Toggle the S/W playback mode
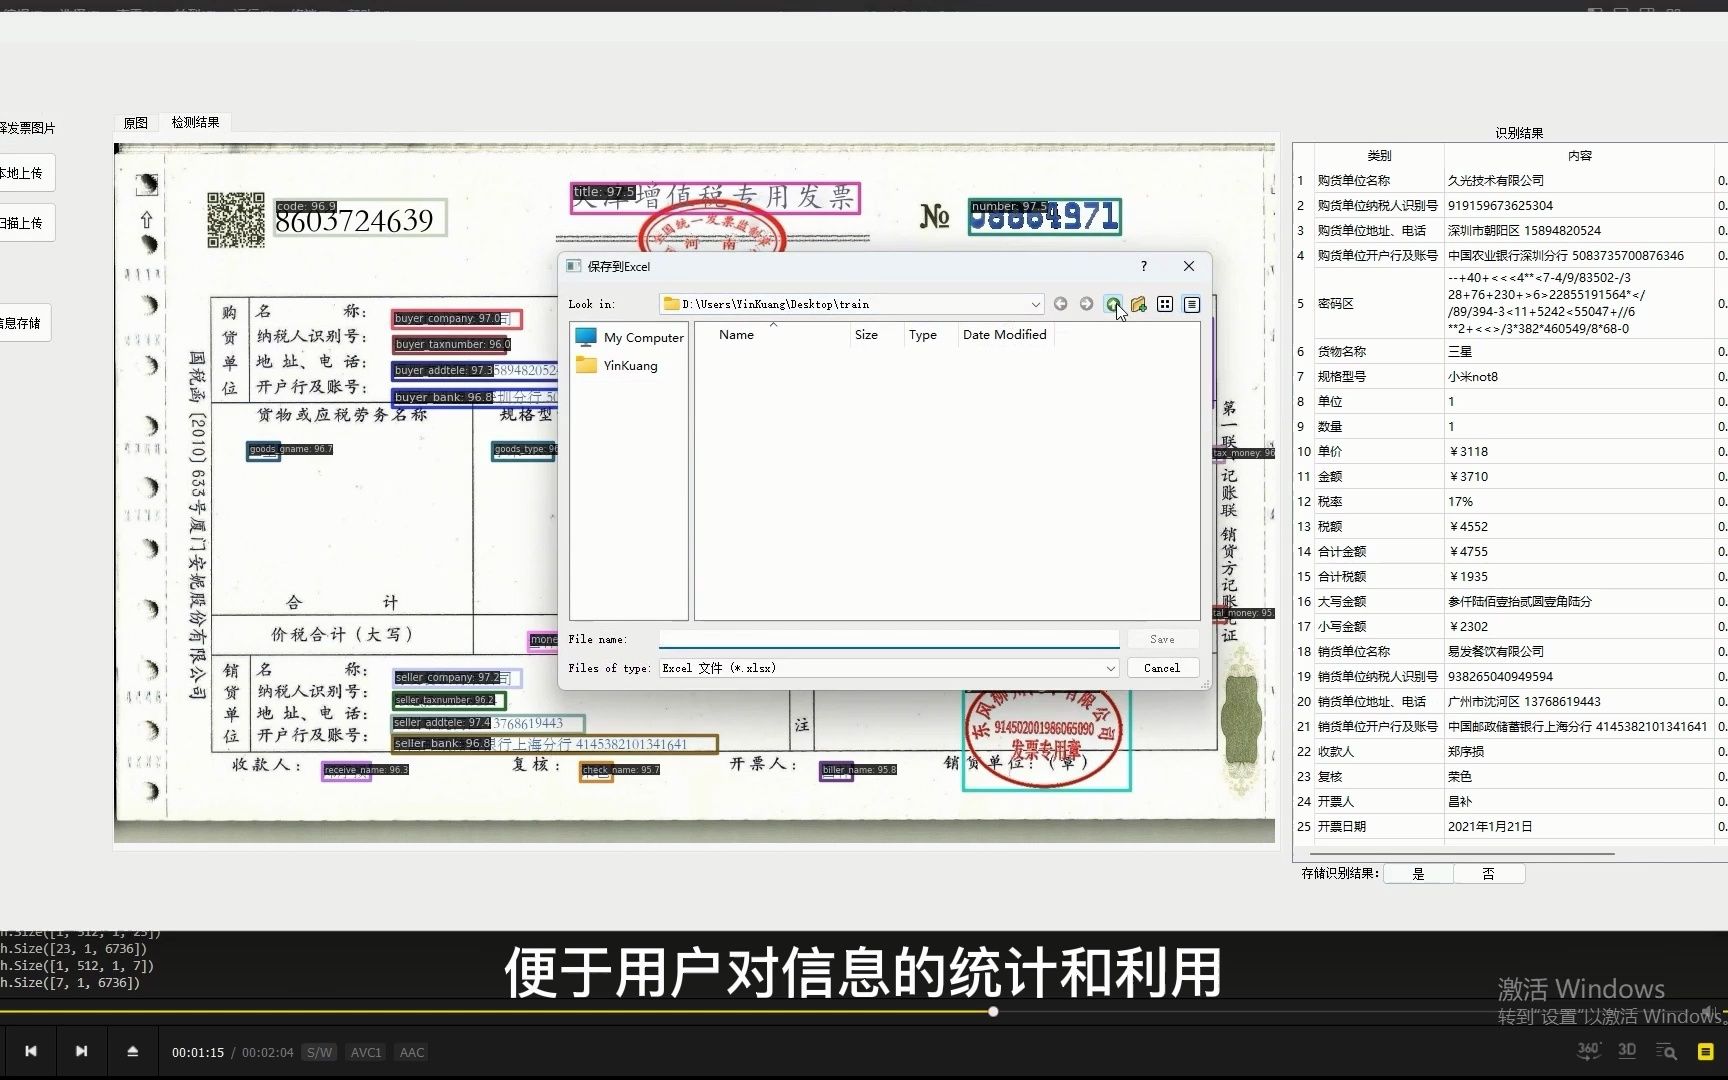 [x=319, y=1052]
